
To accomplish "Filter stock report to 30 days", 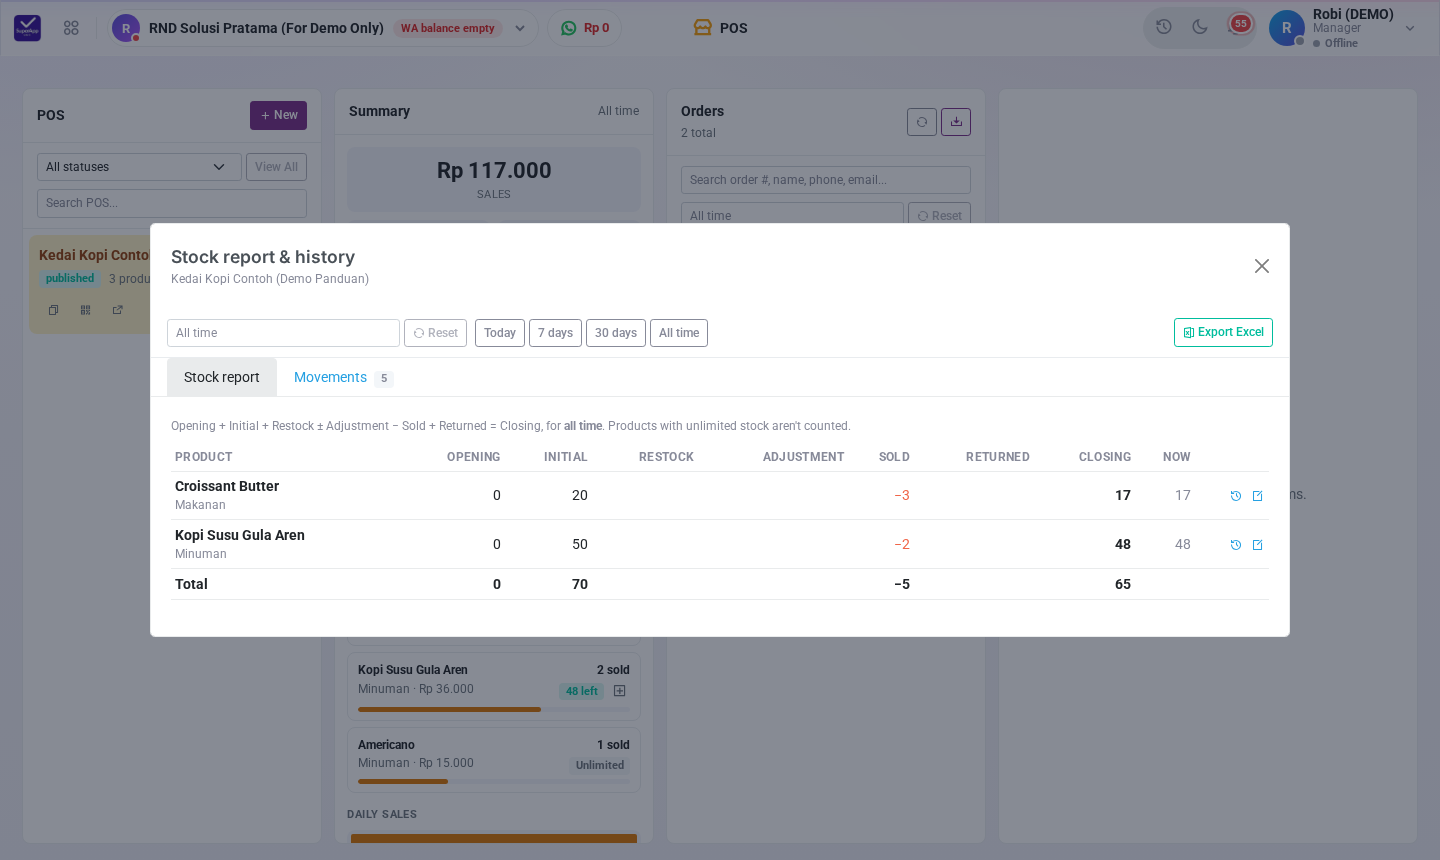I will (x=616, y=333).
